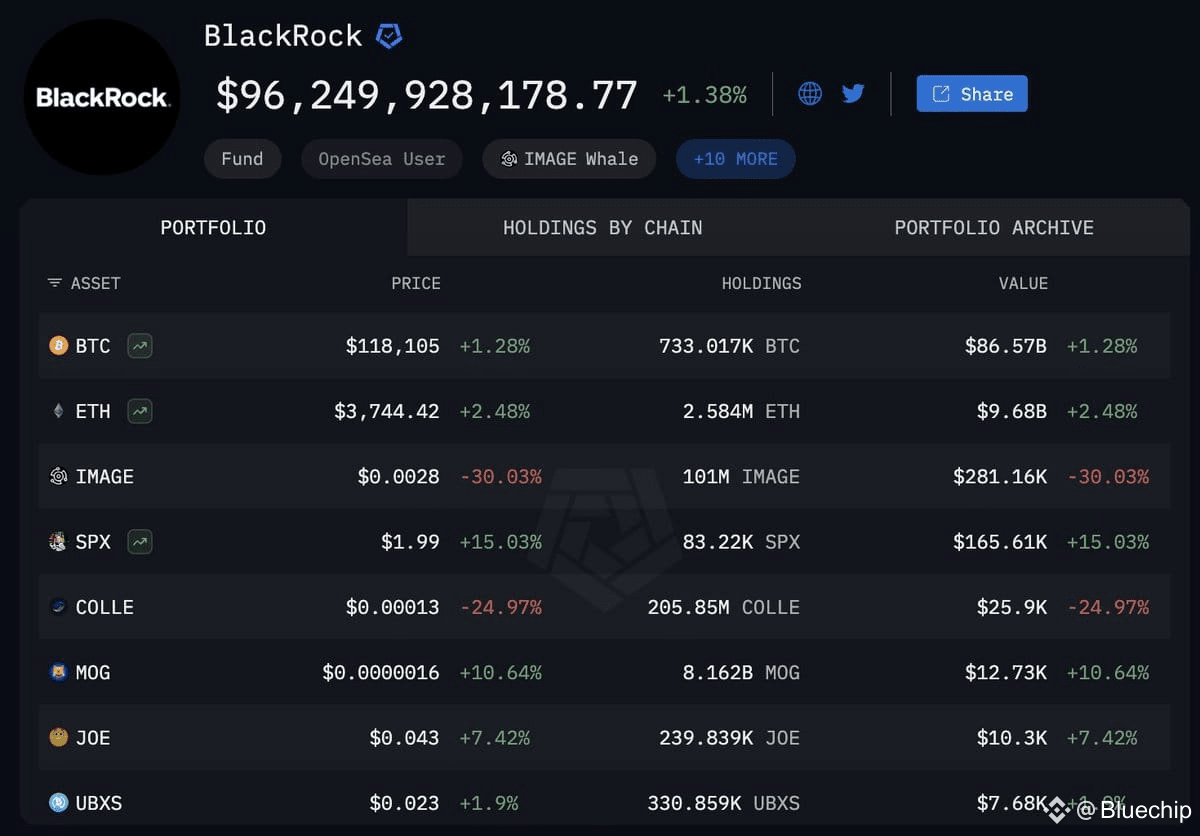Click the SPX price $1.99
Viewport: 1200px width, 836px height.
410,542
